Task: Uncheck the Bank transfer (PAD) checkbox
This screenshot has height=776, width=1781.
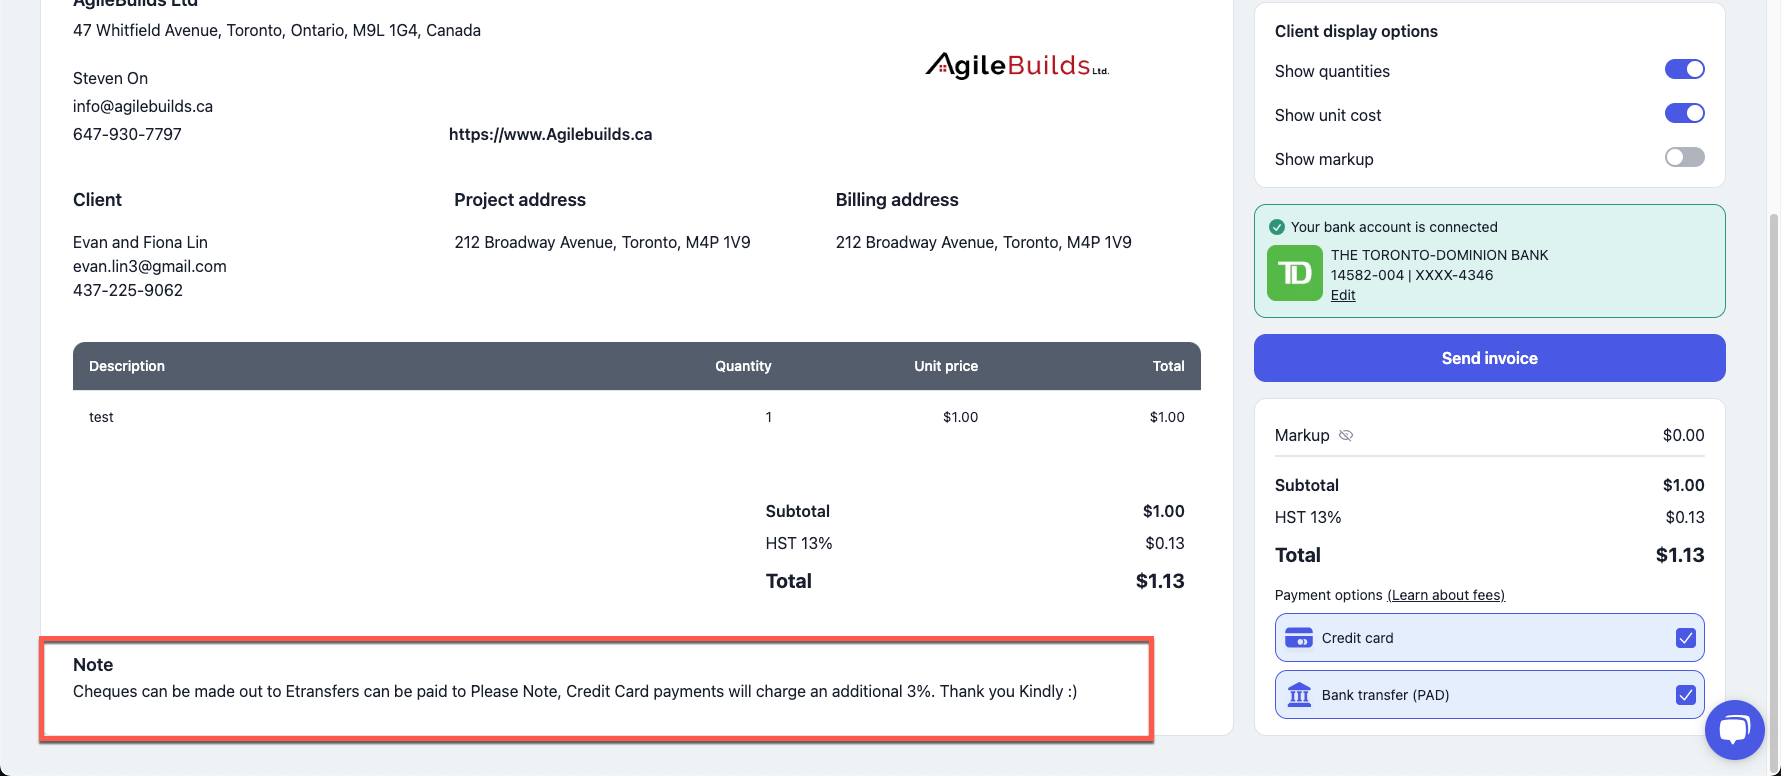Action: coord(1686,695)
